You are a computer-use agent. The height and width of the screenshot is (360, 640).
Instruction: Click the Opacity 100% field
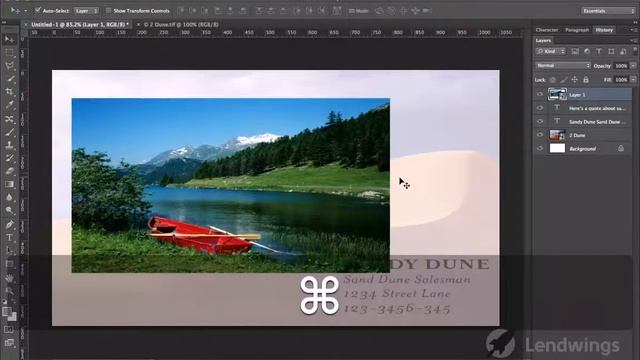pyautogui.click(x=621, y=66)
